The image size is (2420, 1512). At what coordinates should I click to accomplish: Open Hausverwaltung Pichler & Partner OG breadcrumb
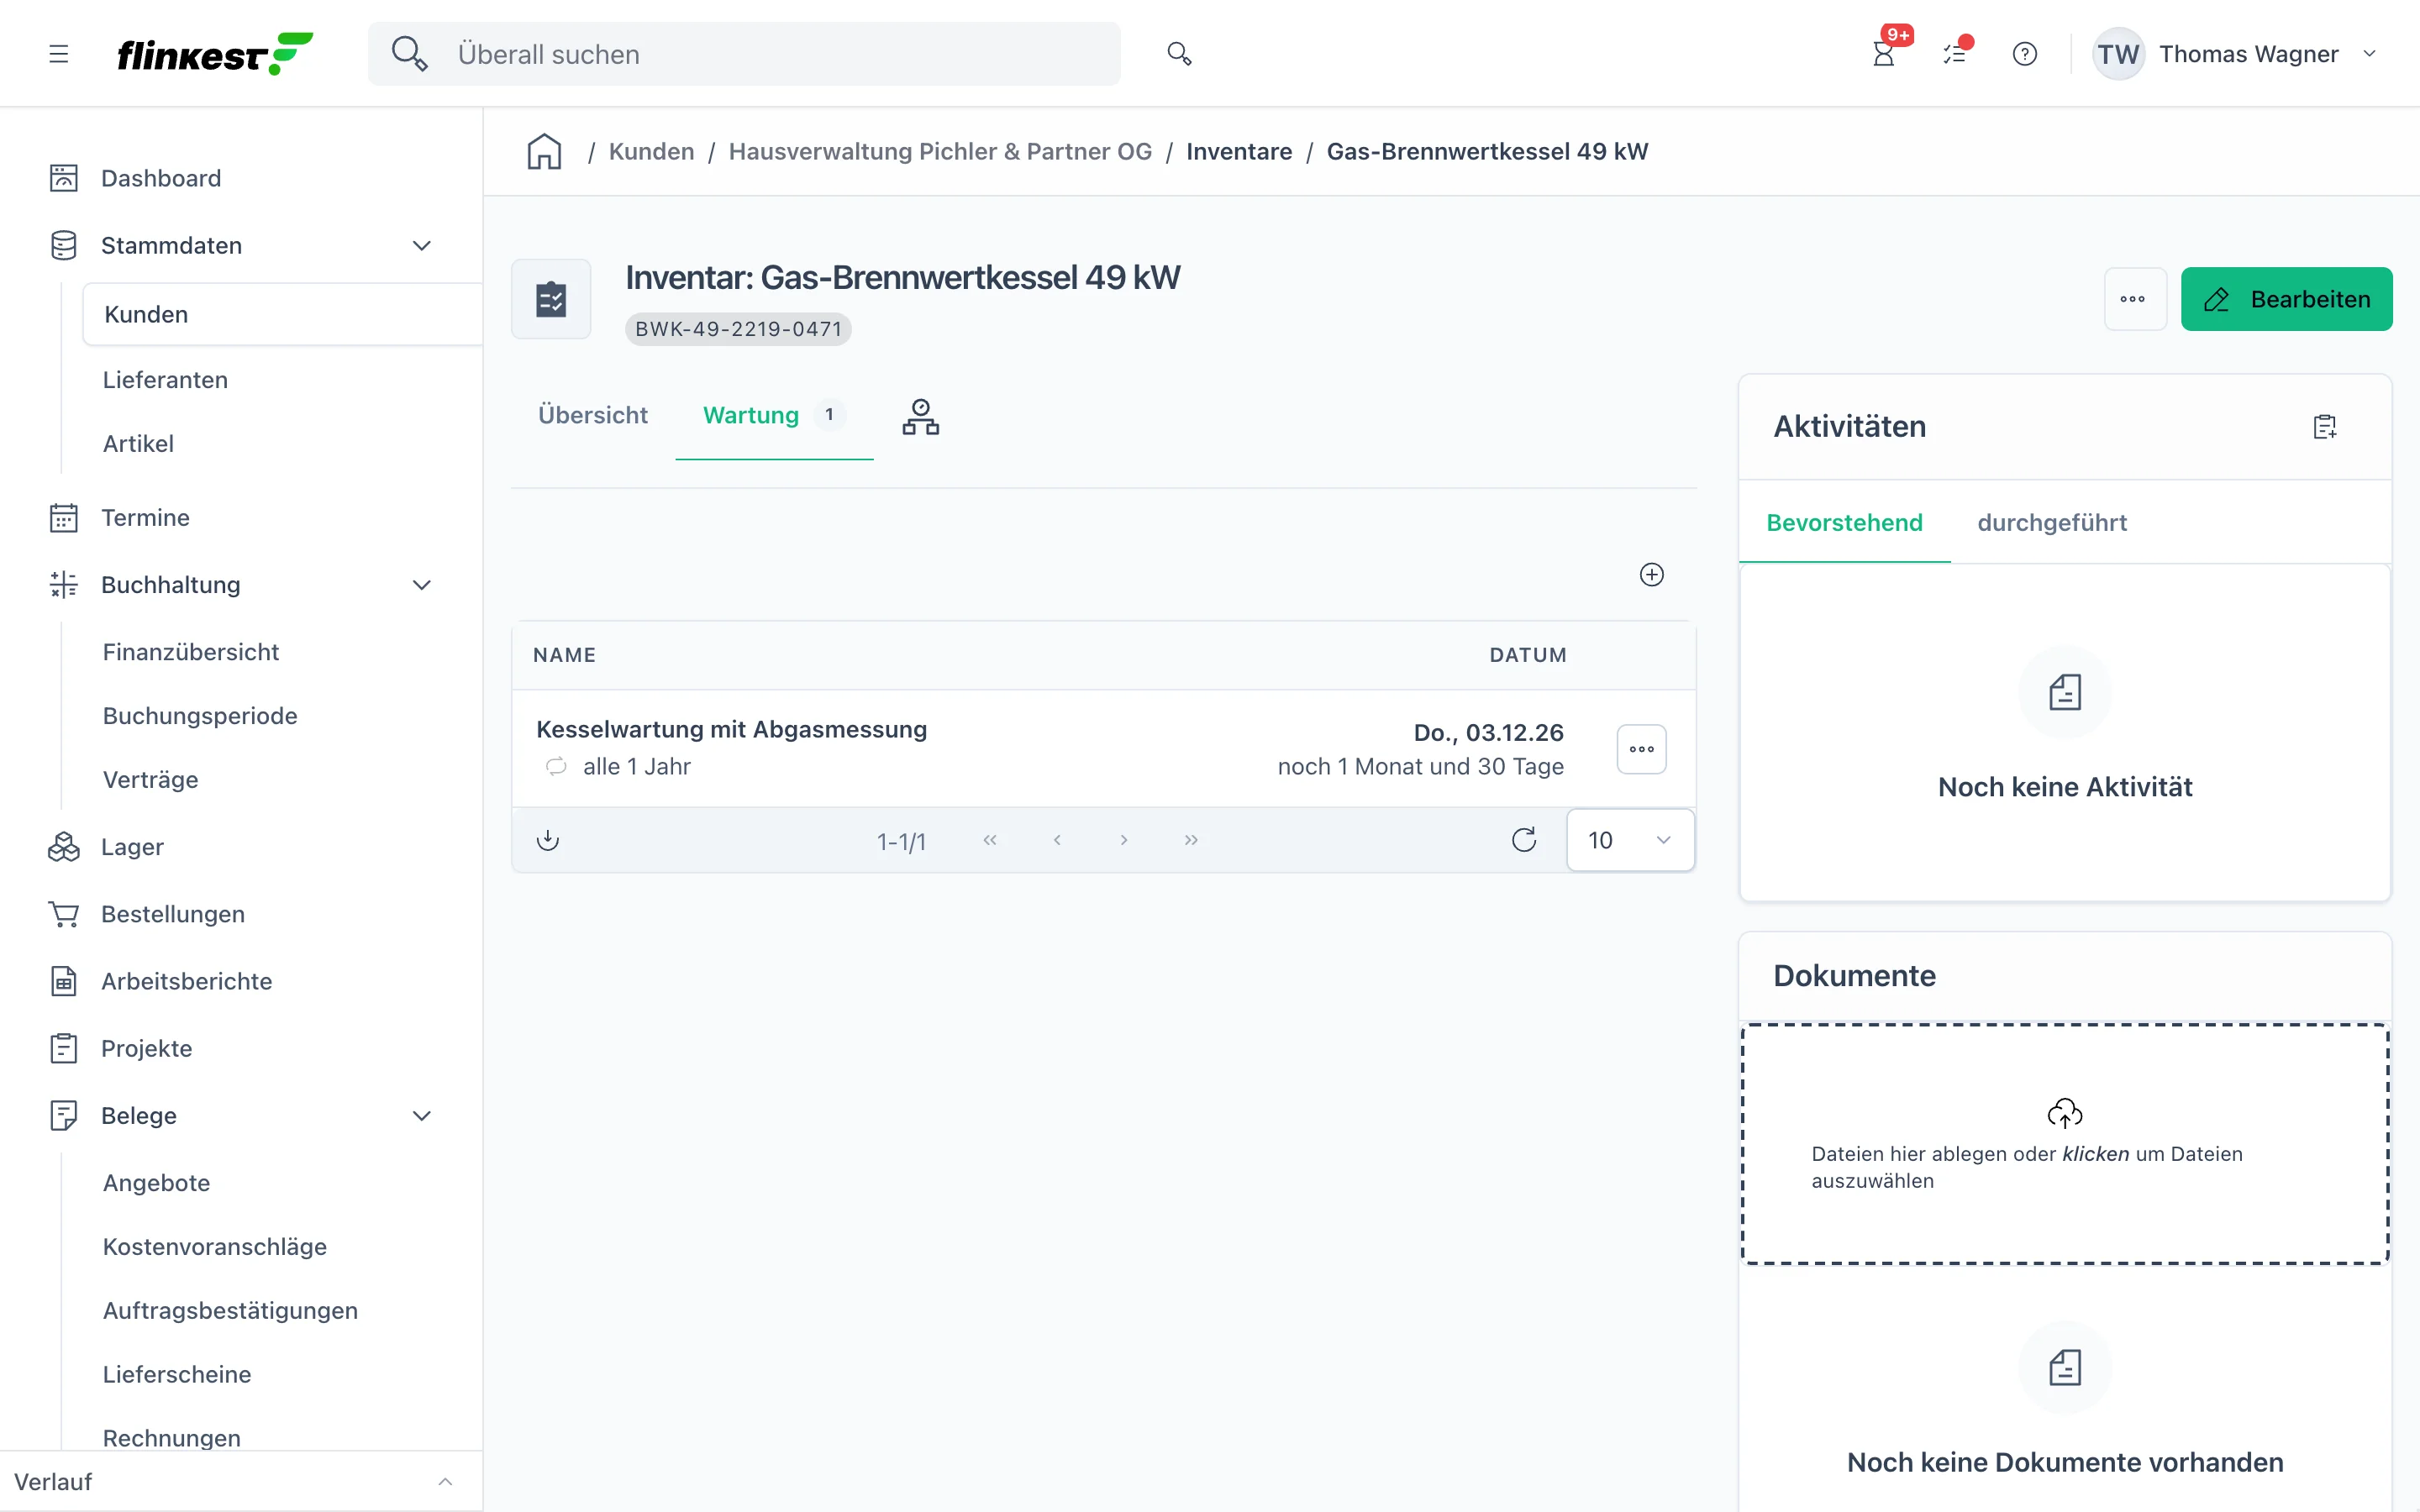pos(940,152)
